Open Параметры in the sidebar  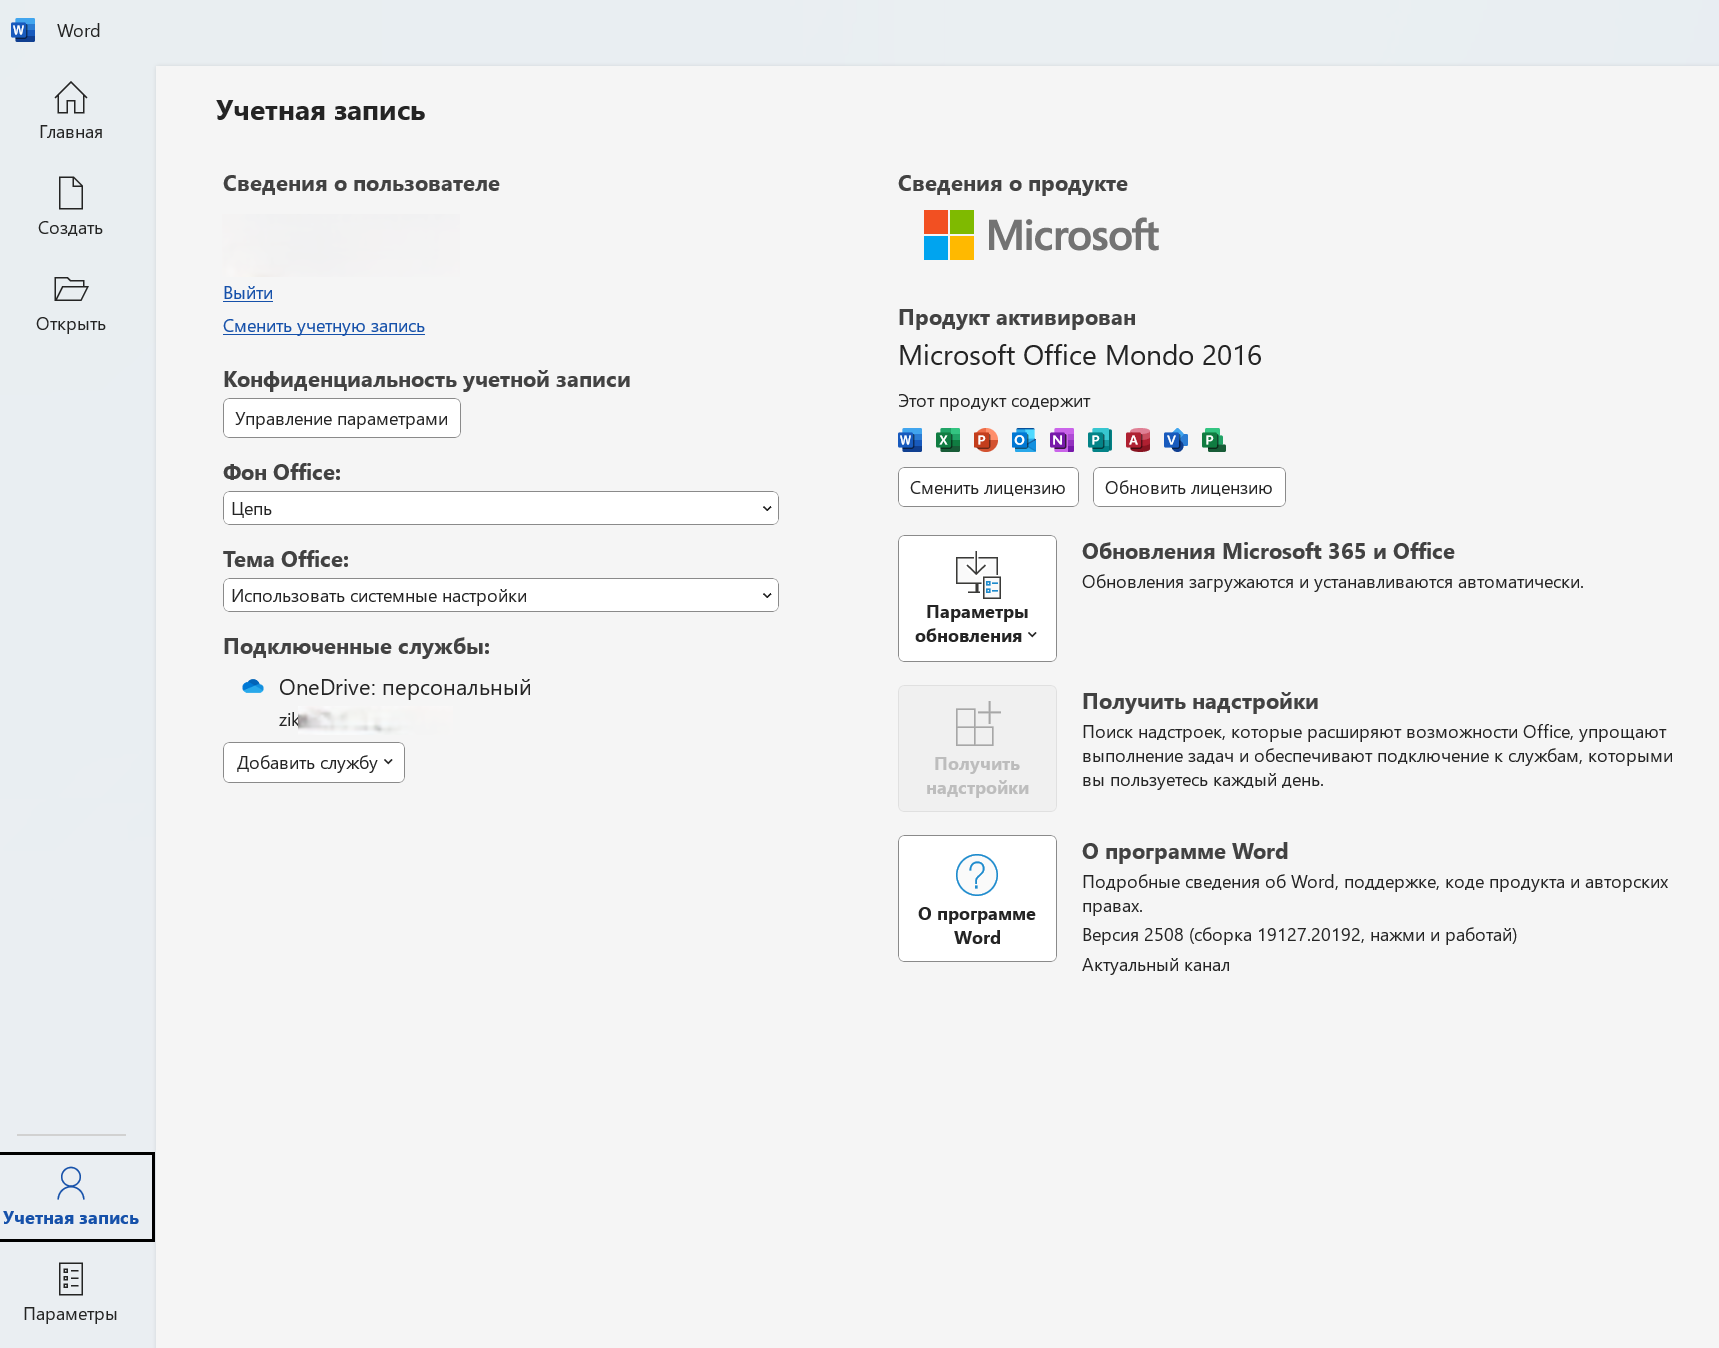coord(70,1293)
